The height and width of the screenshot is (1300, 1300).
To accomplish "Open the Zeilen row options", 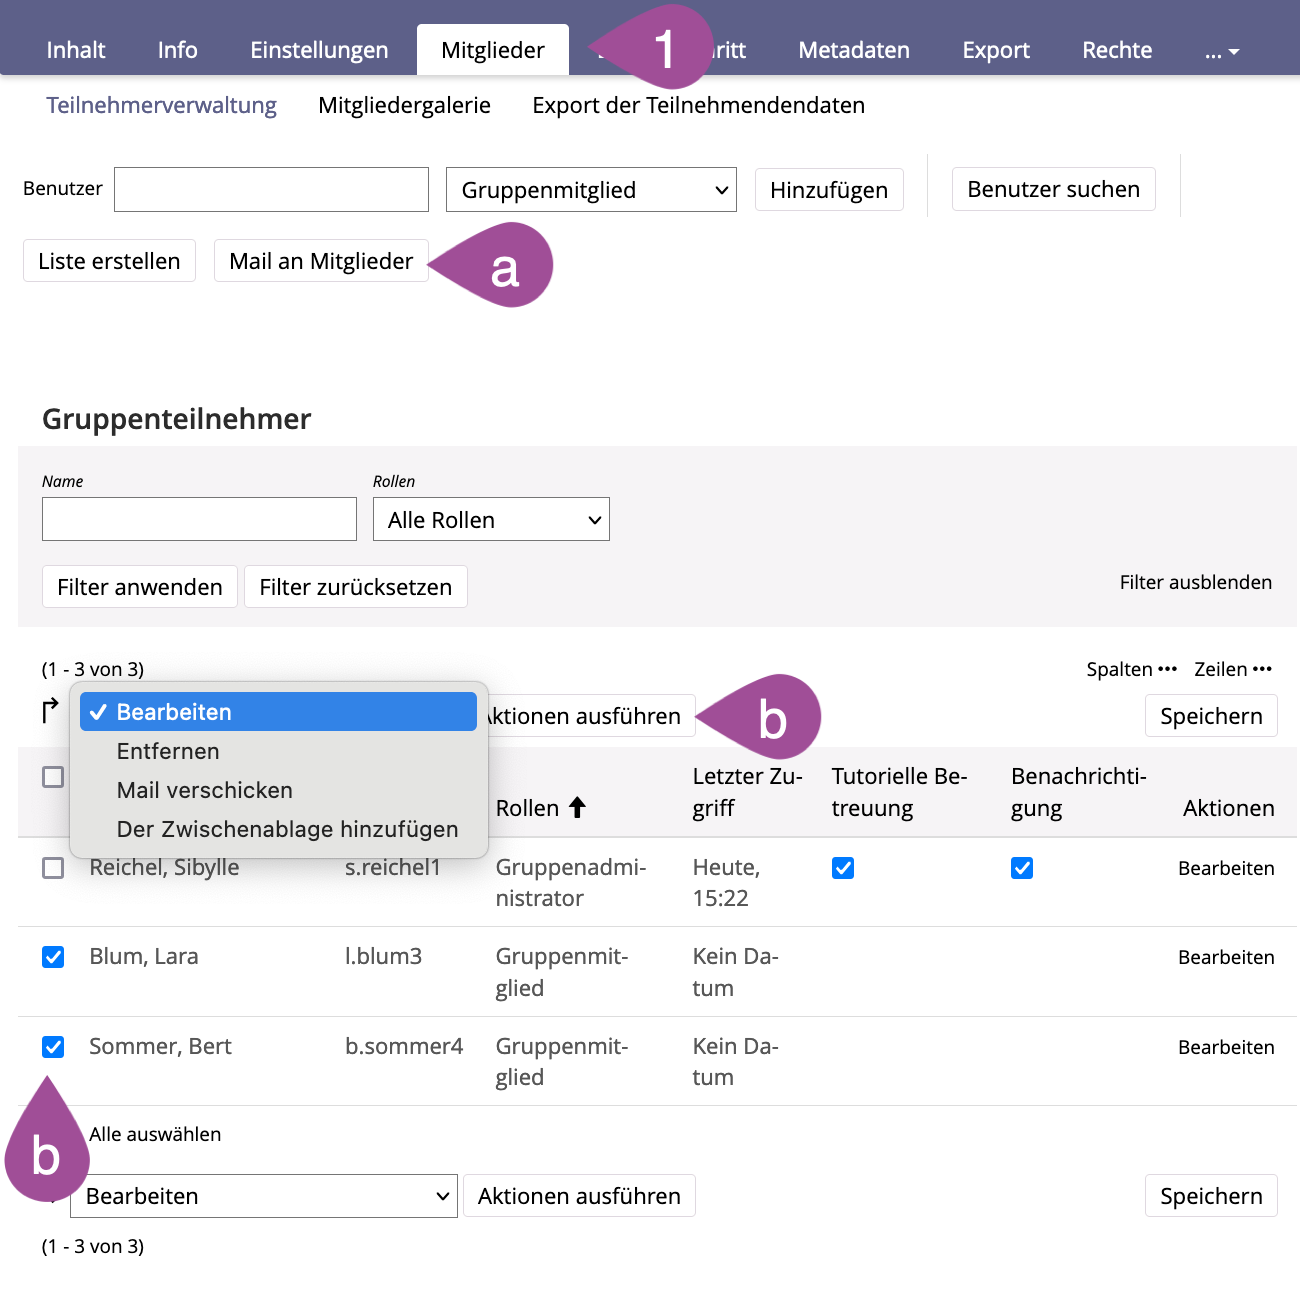I will [x=1232, y=669].
